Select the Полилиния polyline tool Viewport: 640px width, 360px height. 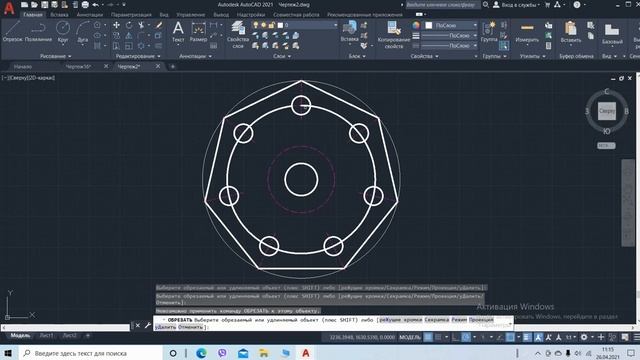tap(38, 32)
